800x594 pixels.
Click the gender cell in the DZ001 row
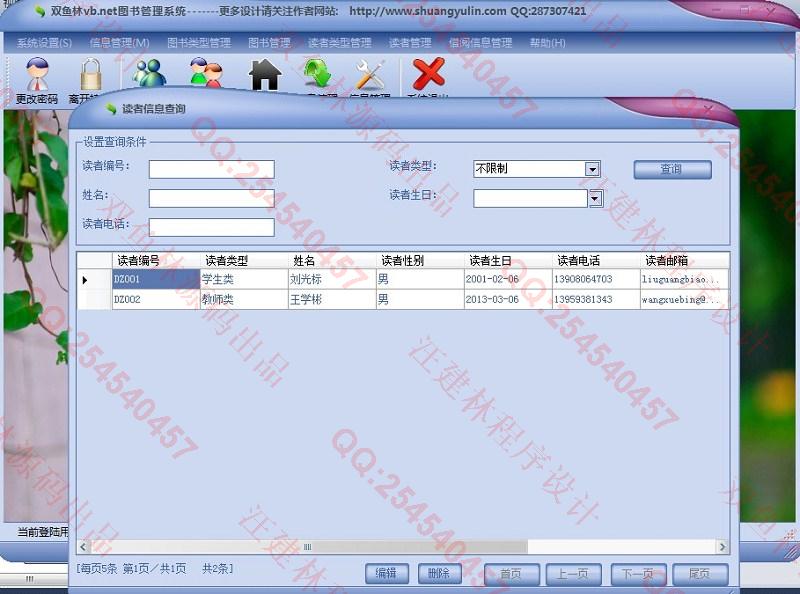click(420, 279)
